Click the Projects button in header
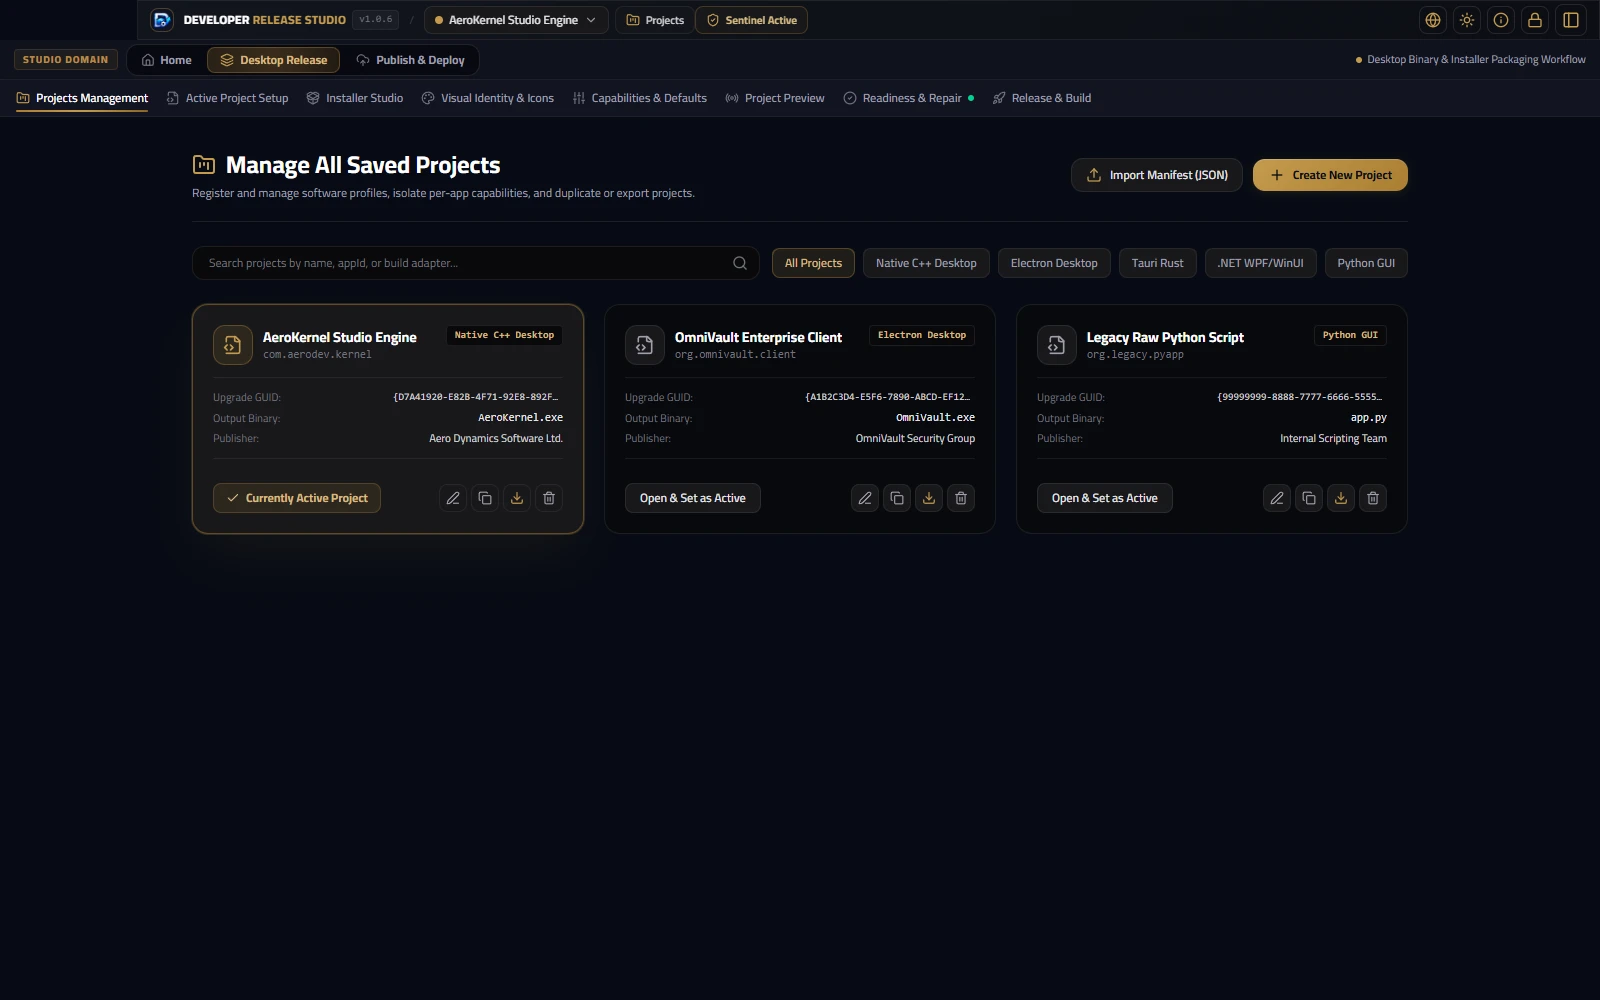Screen dimensions: 1600x1000 655,20
